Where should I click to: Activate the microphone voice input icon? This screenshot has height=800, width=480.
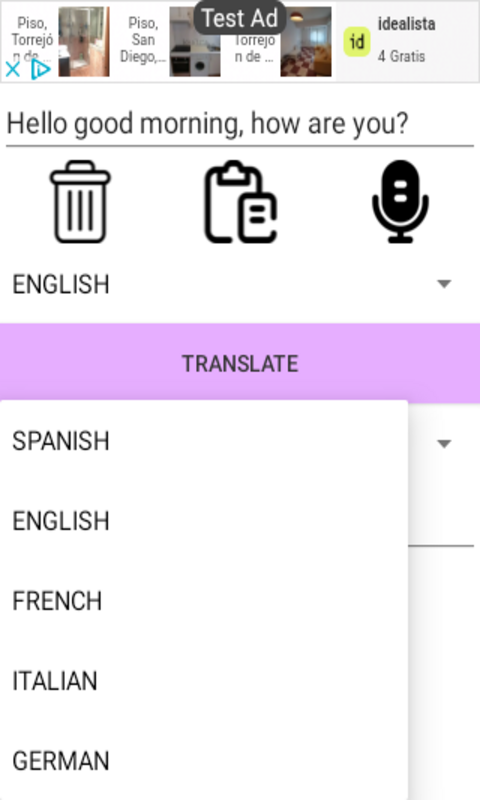pos(400,202)
